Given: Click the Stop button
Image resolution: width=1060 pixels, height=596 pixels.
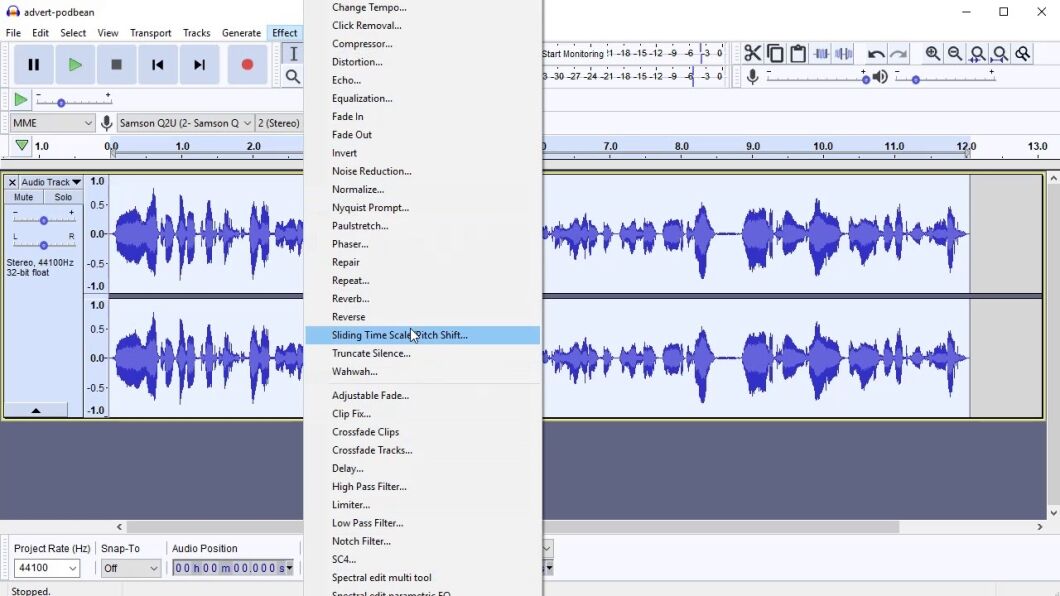Looking at the screenshot, I should pos(116,64).
